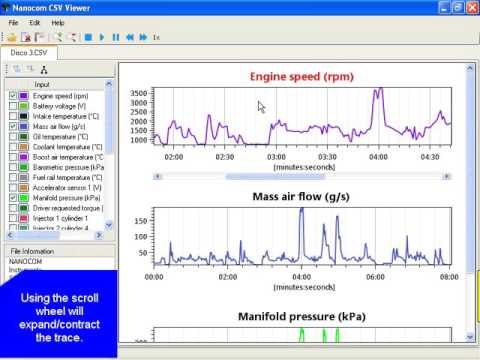The image size is (480, 360).
Task: Click the chart panel scroll down arrow
Action: (470, 337)
